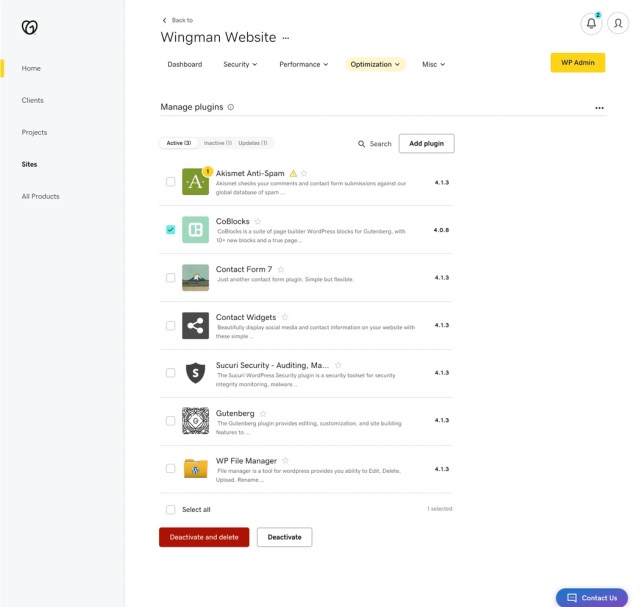
Task: Click the CoBlocks version 4.0.8
Action: pyautogui.click(x=441, y=230)
